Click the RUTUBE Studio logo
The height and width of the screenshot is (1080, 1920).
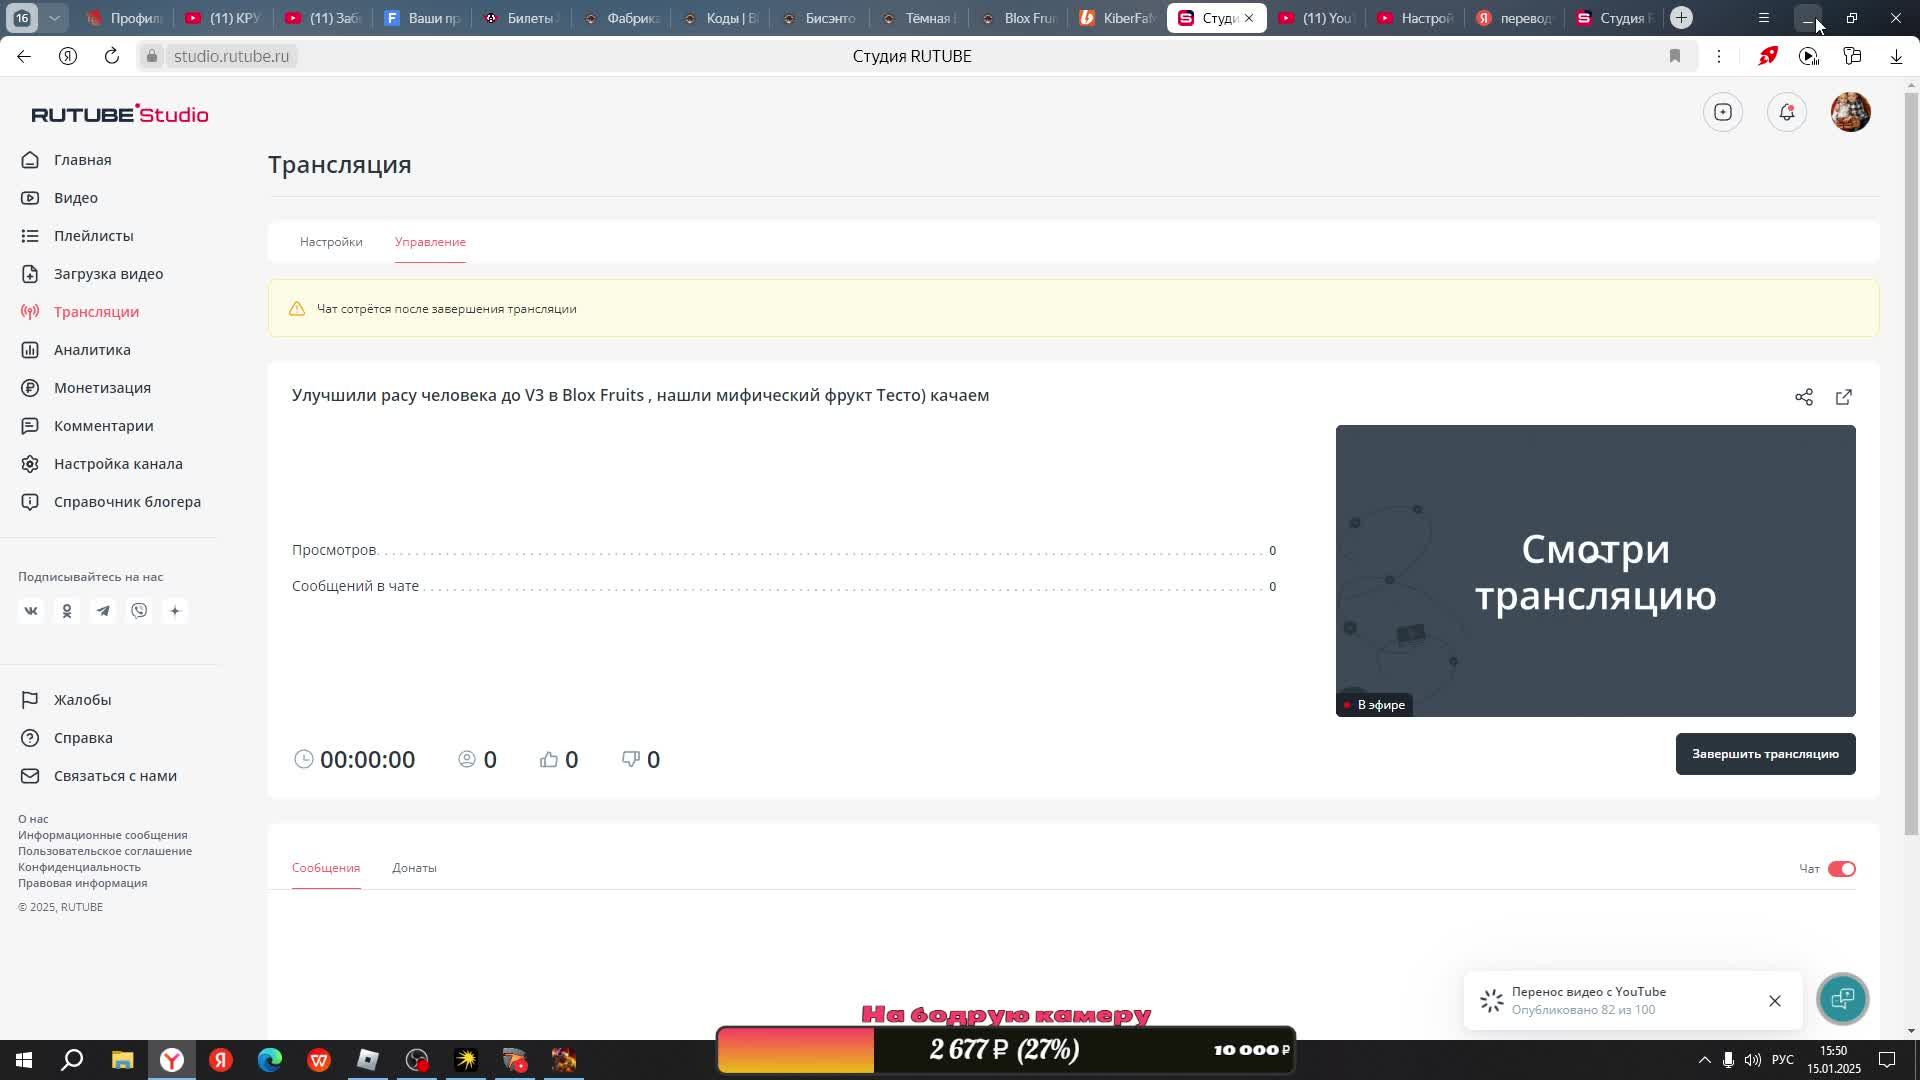[x=120, y=114]
